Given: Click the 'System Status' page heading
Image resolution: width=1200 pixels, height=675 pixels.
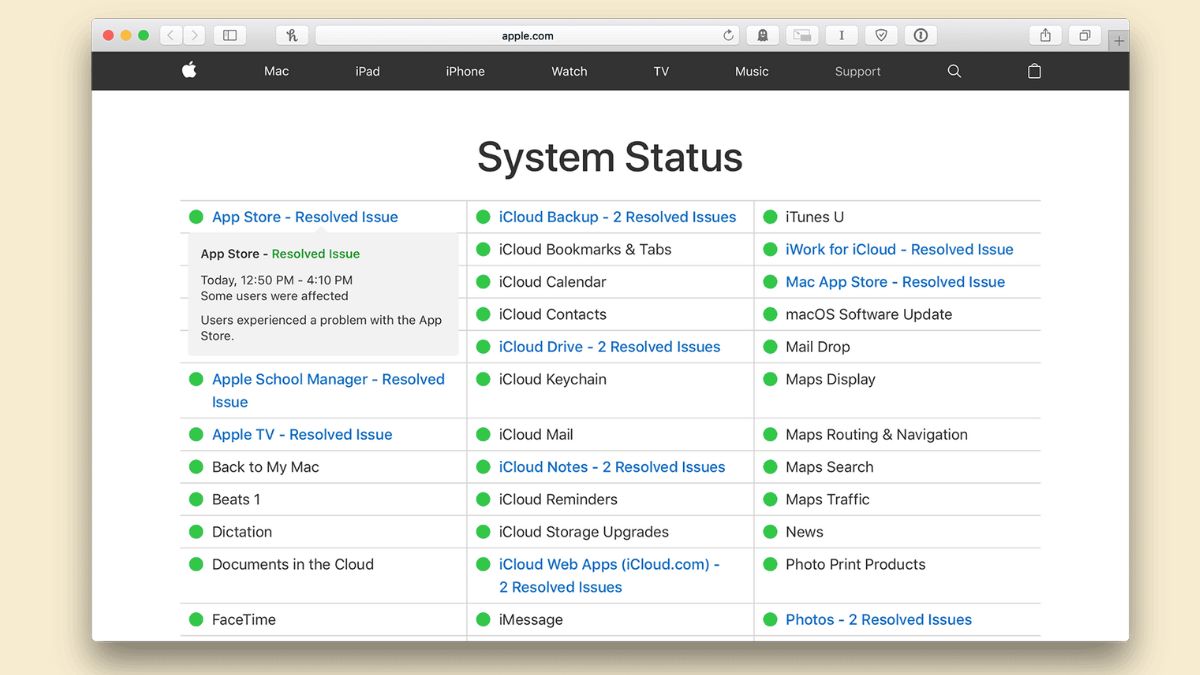Looking at the screenshot, I should (x=610, y=158).
